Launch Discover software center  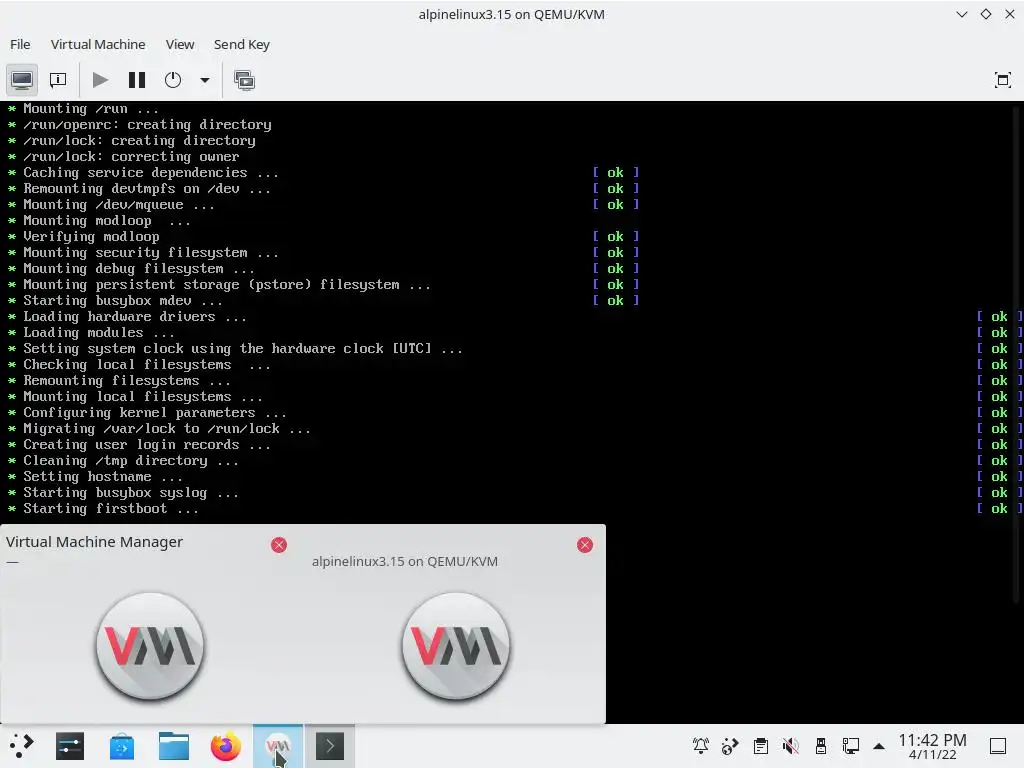121,746
